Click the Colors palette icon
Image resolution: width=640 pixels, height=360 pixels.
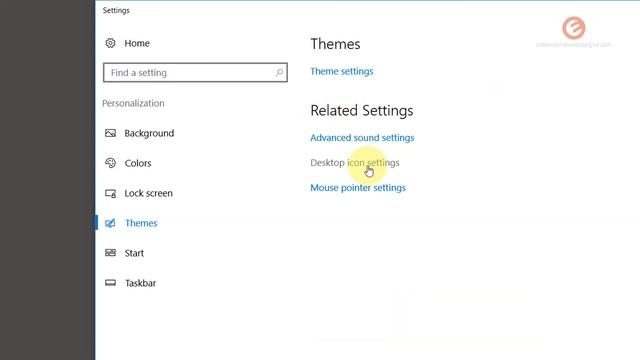110,163
